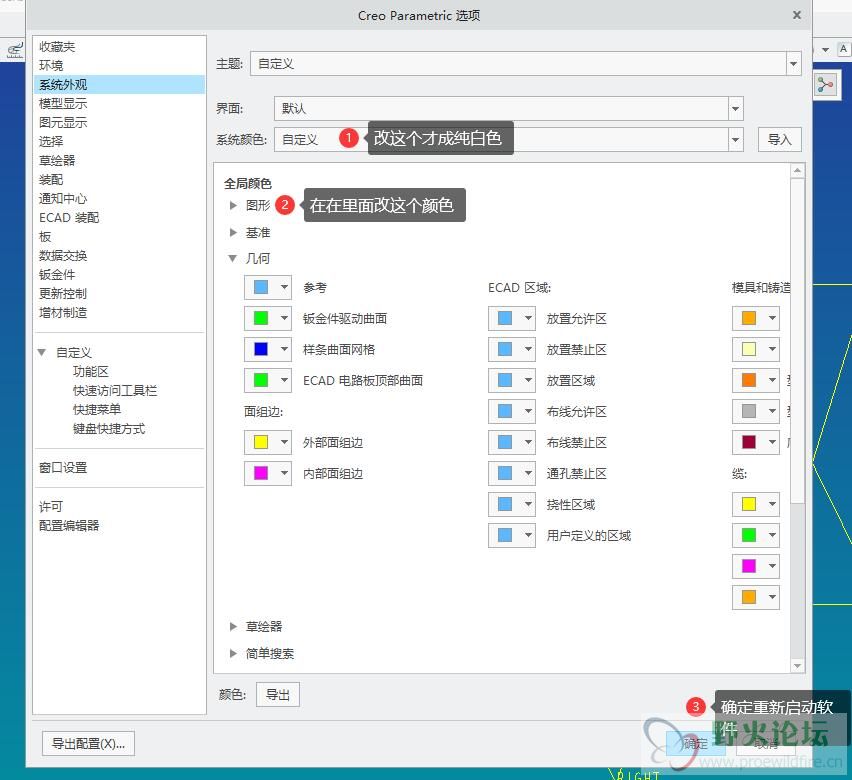Open the 界面 dropdown
Viewport: 852px width, 780px height.
coord(735,109)
